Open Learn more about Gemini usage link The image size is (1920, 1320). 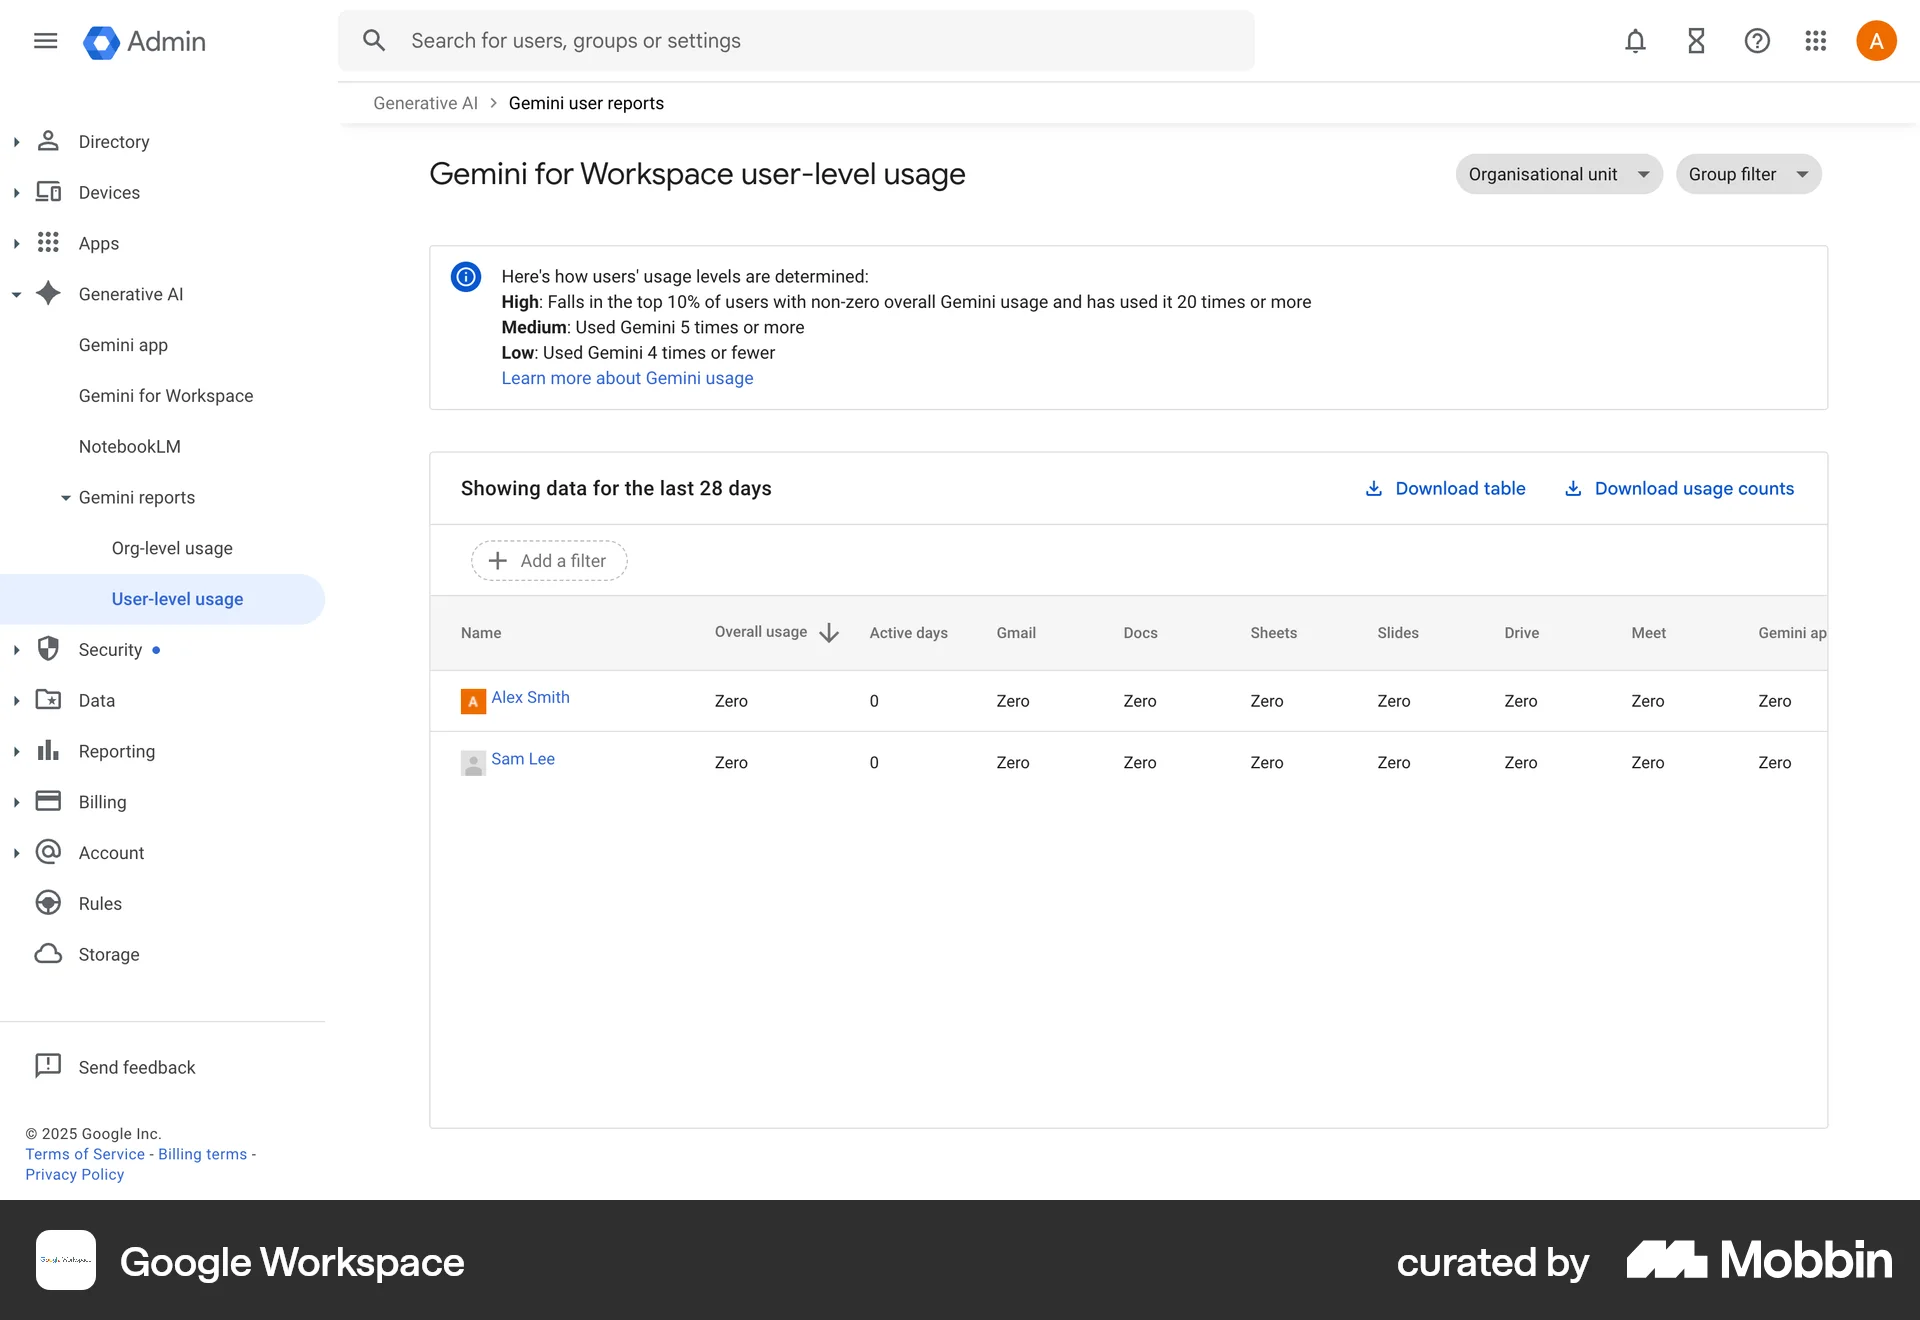click(x=627, y=378)
